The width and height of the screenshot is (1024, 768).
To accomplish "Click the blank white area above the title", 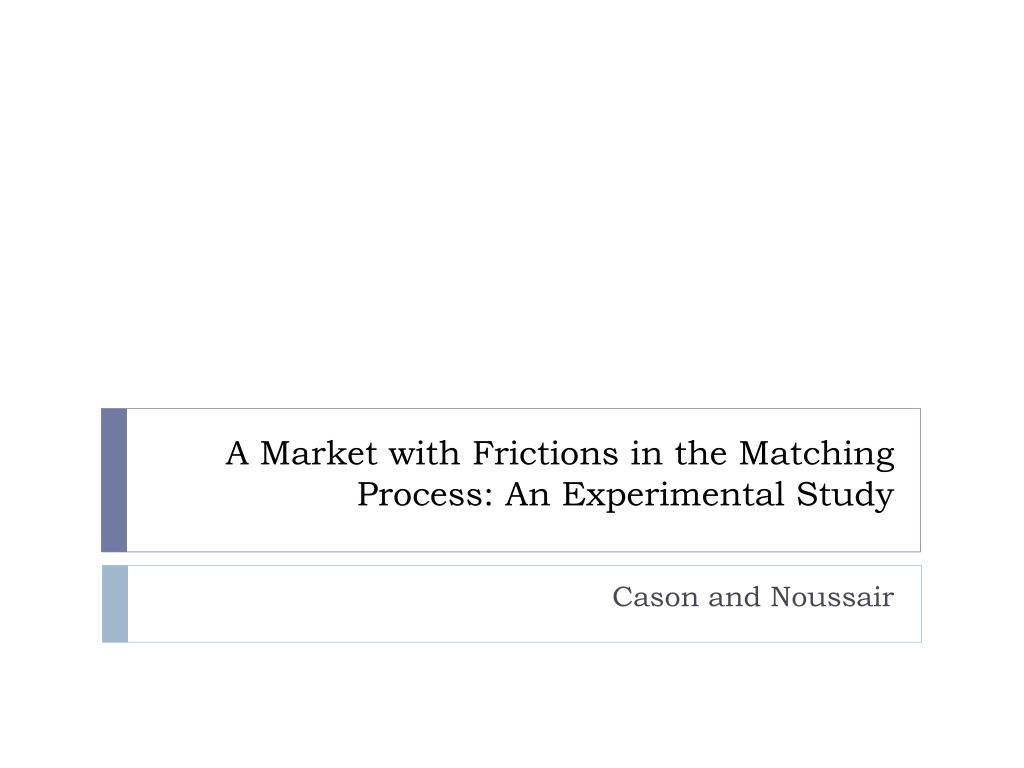I will 512,196.
